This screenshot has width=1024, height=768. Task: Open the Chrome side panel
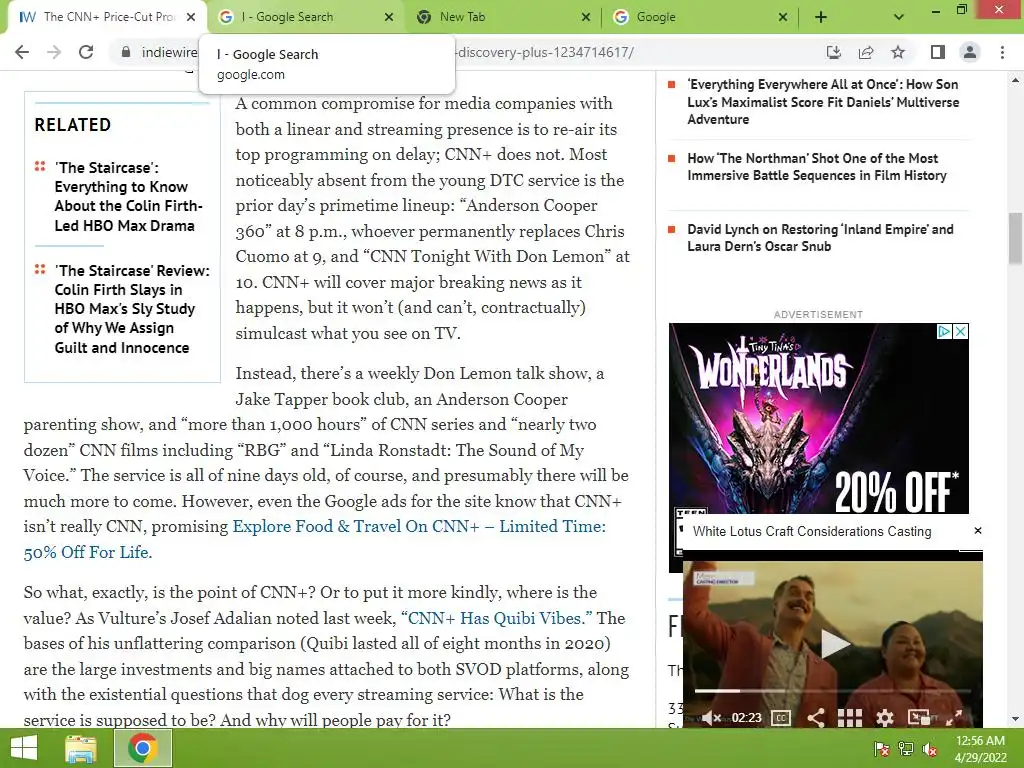tap(938, 52)
